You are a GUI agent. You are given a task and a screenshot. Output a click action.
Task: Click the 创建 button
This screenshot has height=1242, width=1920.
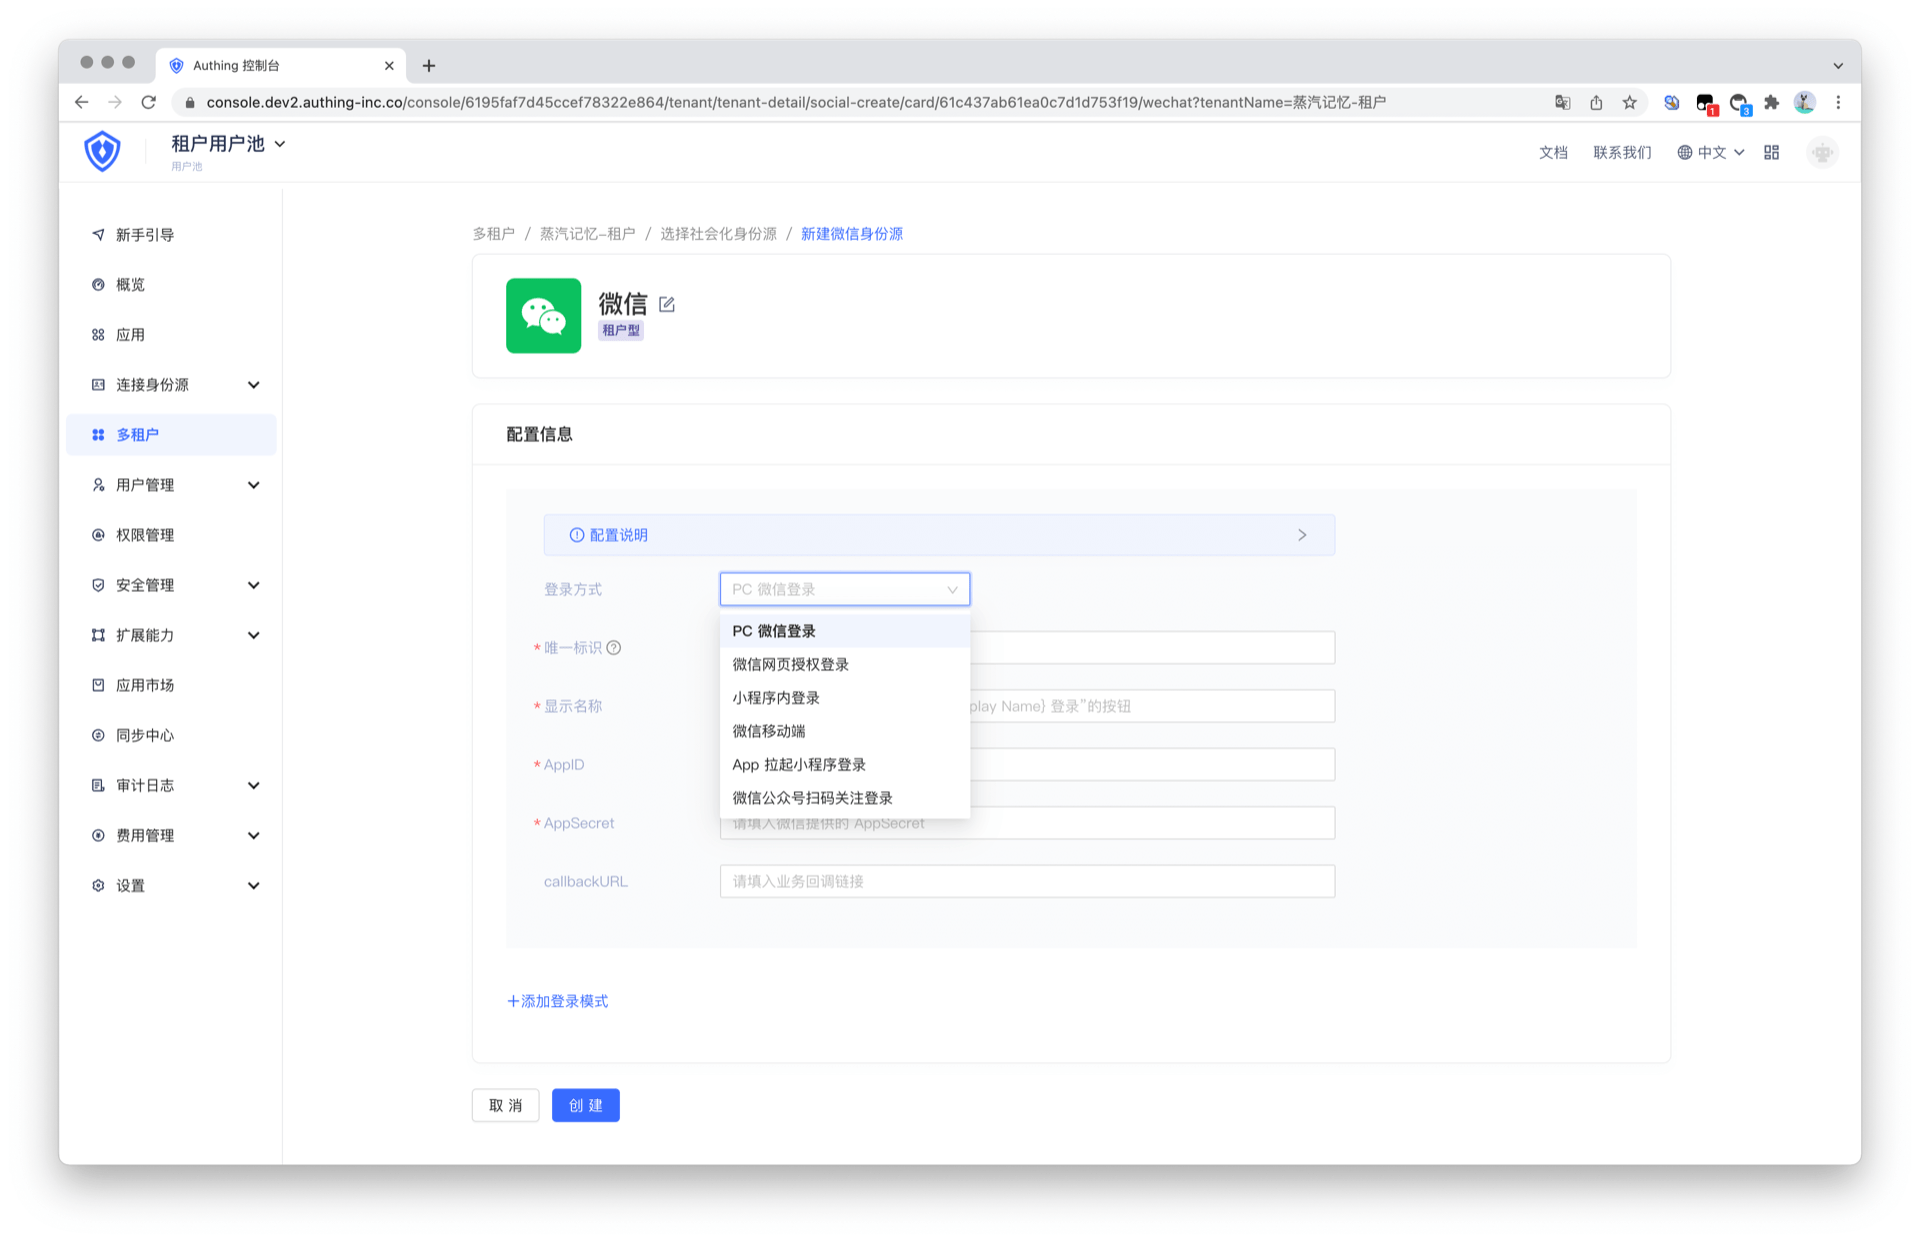585,1105
